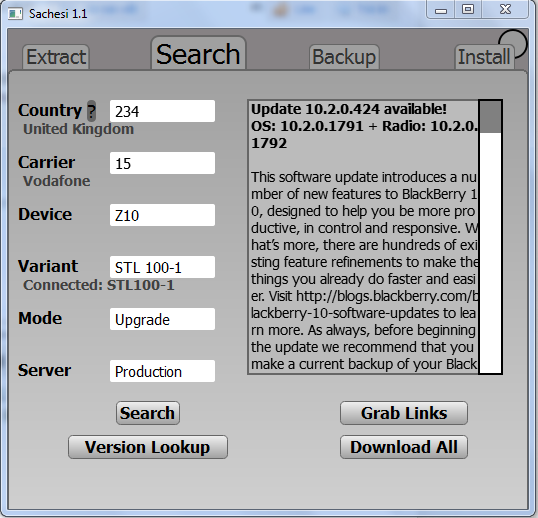The height and width of the screenshot is (518, 538).
Task: Maximize the Sachesi window
Action: click(x=468, y=9)
